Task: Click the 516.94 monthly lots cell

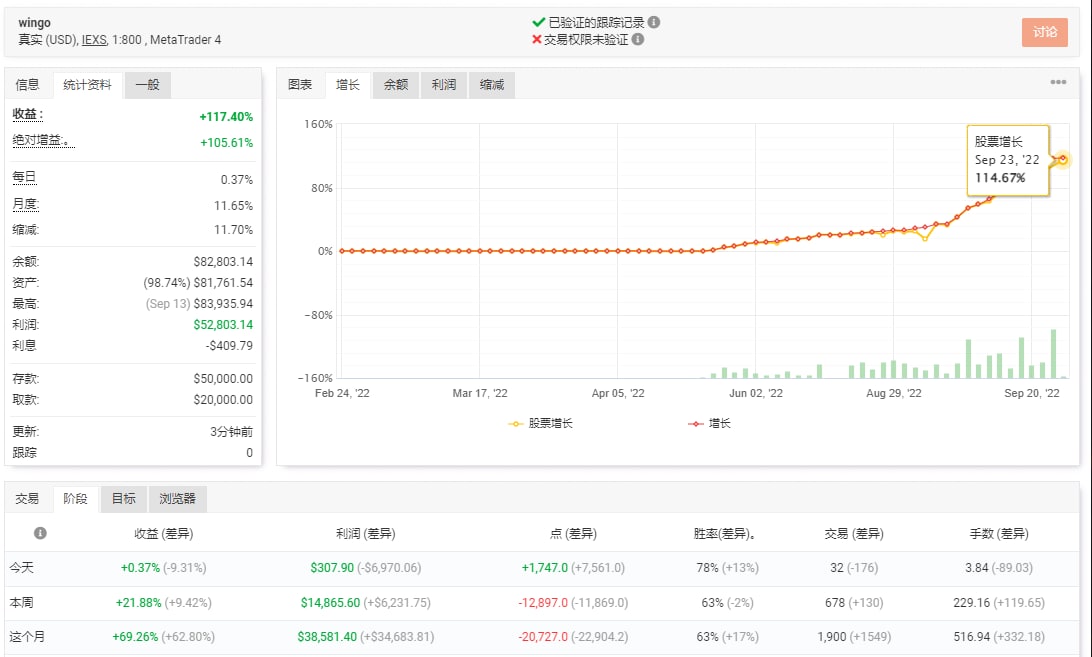Action: pyautogui.click(x=971, y=637)
